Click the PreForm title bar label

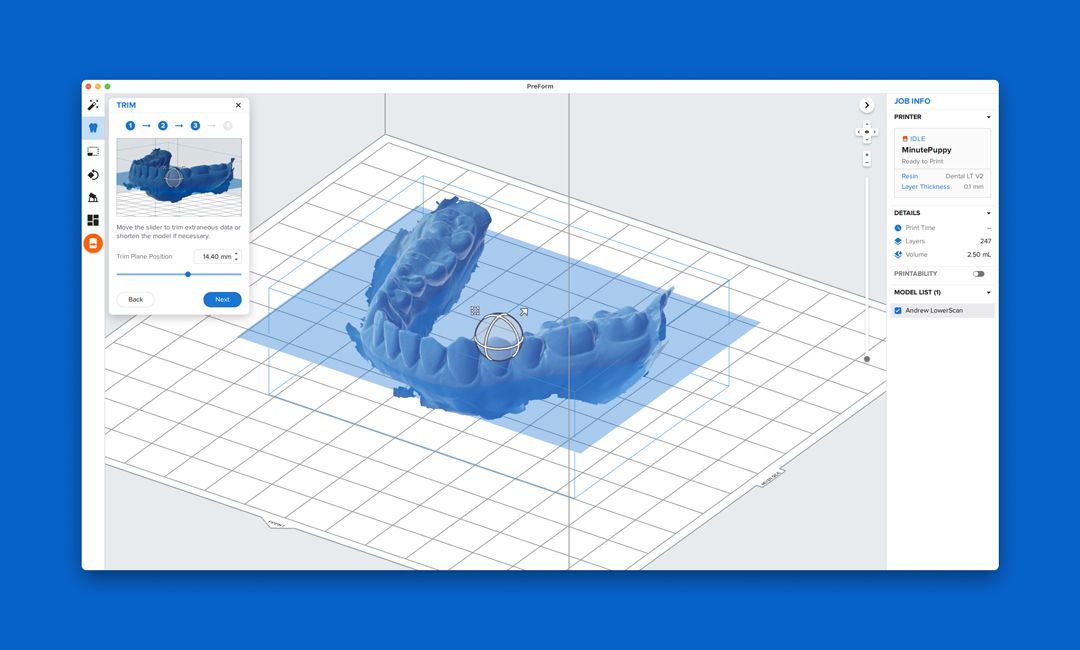pyautogui.click(x=538, y=86)
